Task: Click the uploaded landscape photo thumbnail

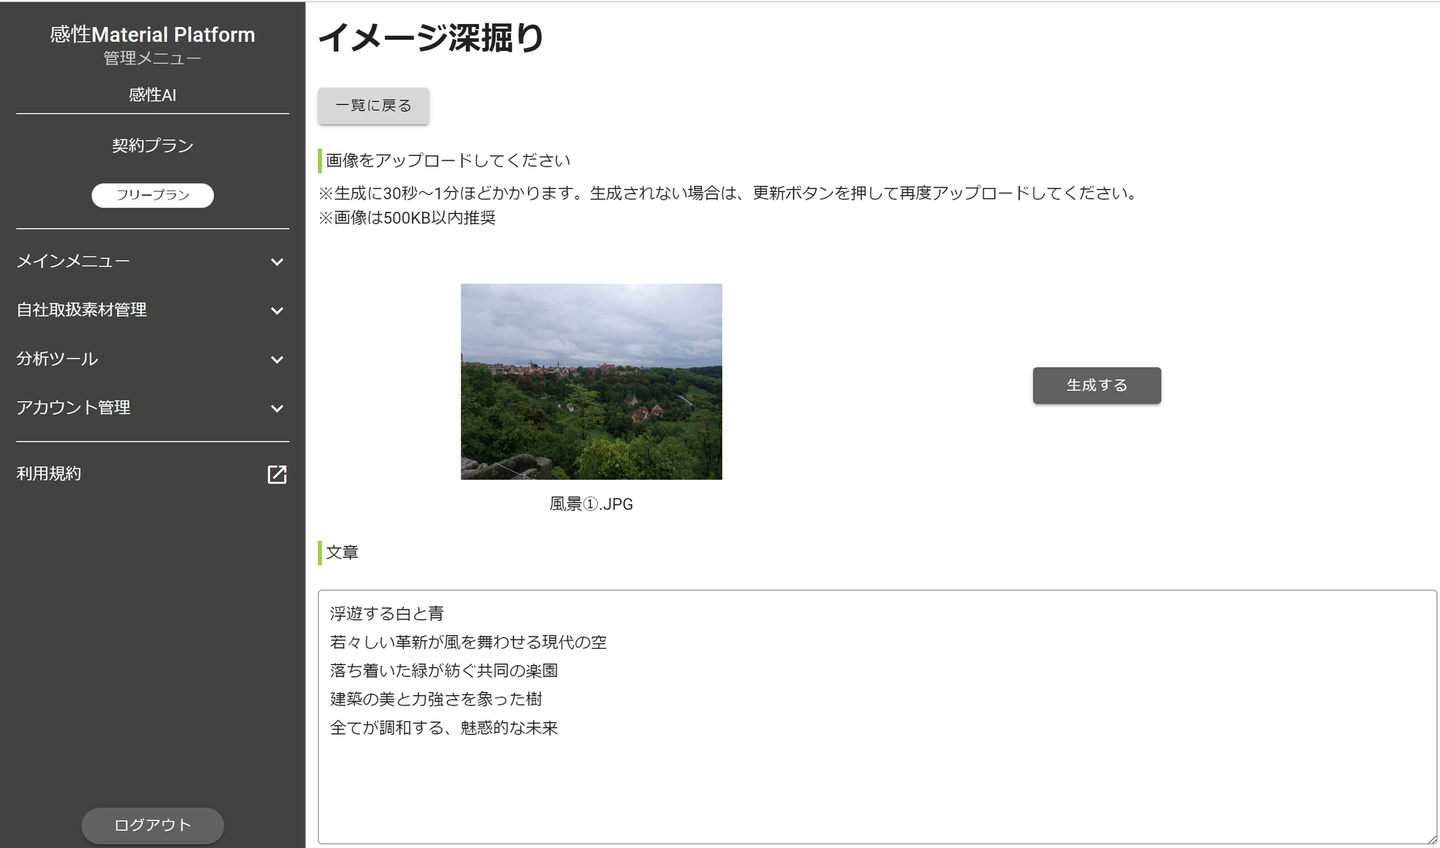Action: coord(591,381)
